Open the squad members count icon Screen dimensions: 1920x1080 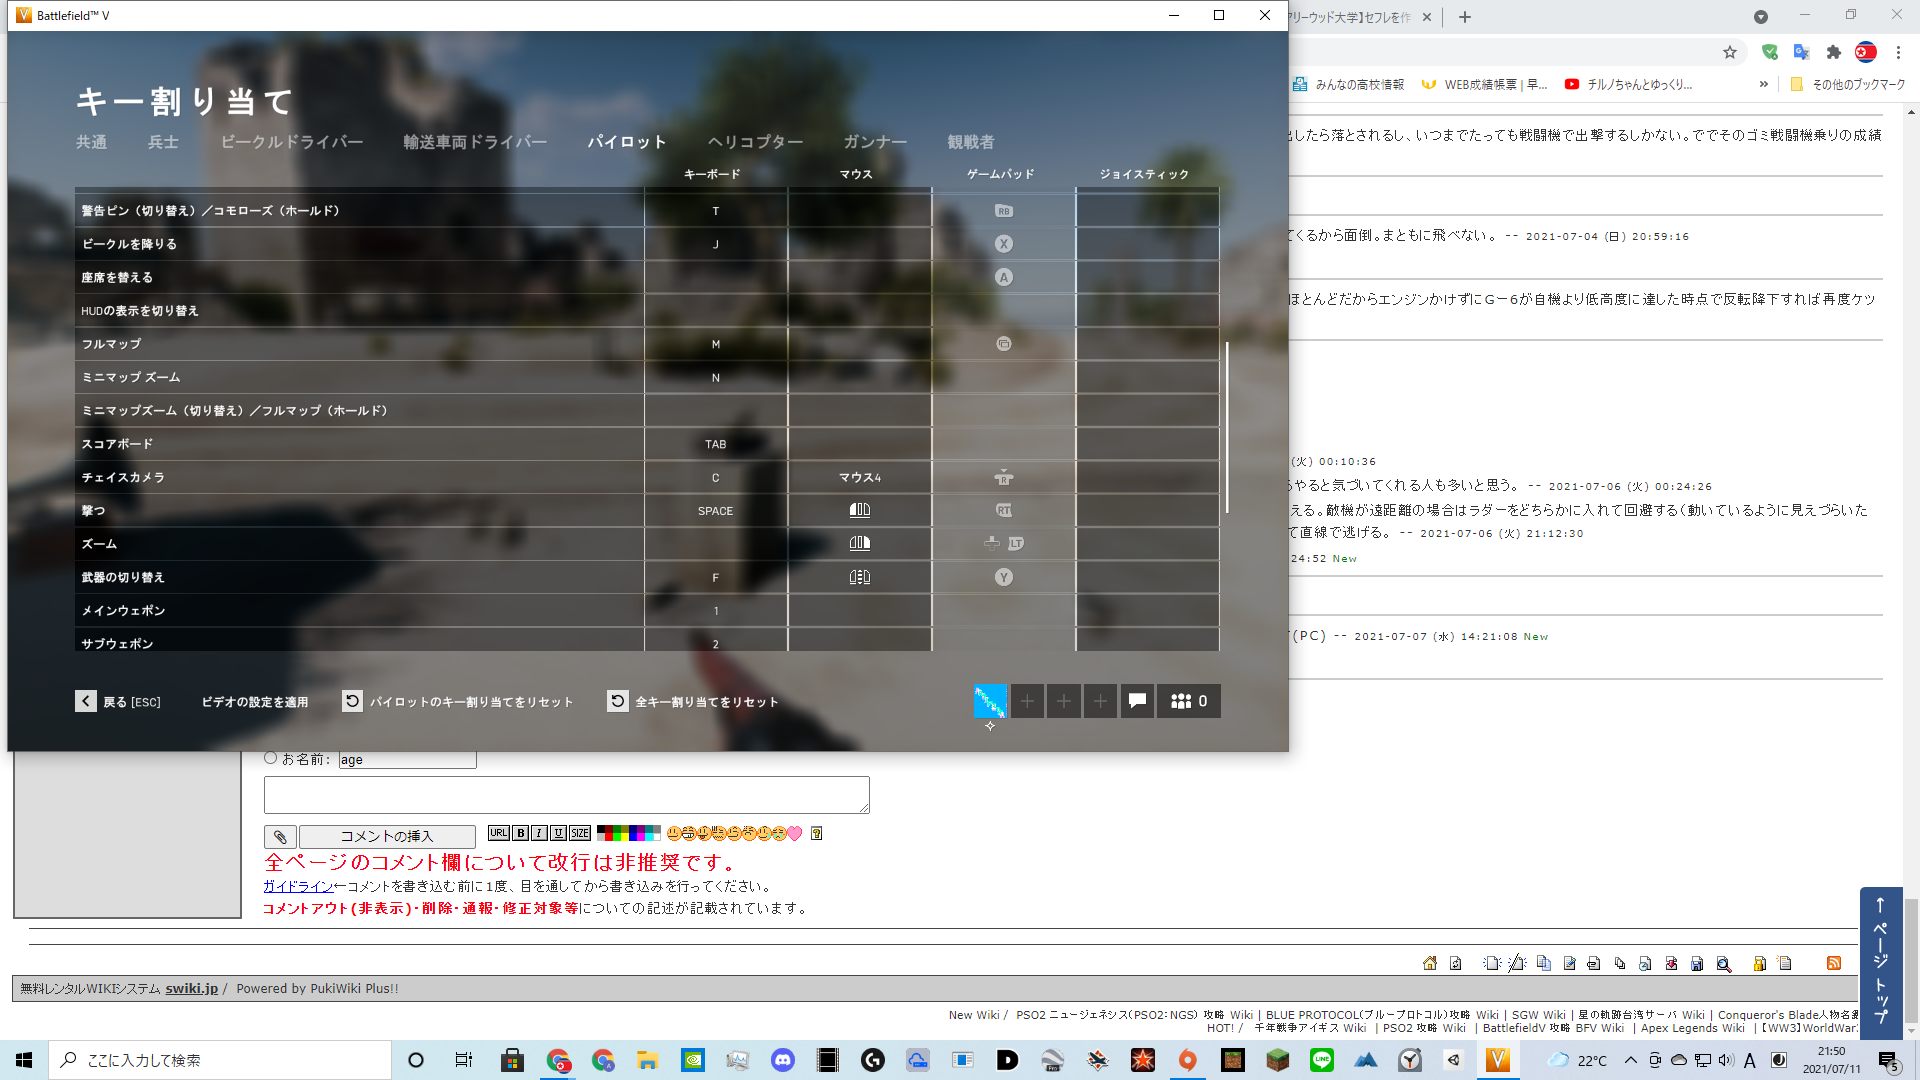coord(1188,701)
